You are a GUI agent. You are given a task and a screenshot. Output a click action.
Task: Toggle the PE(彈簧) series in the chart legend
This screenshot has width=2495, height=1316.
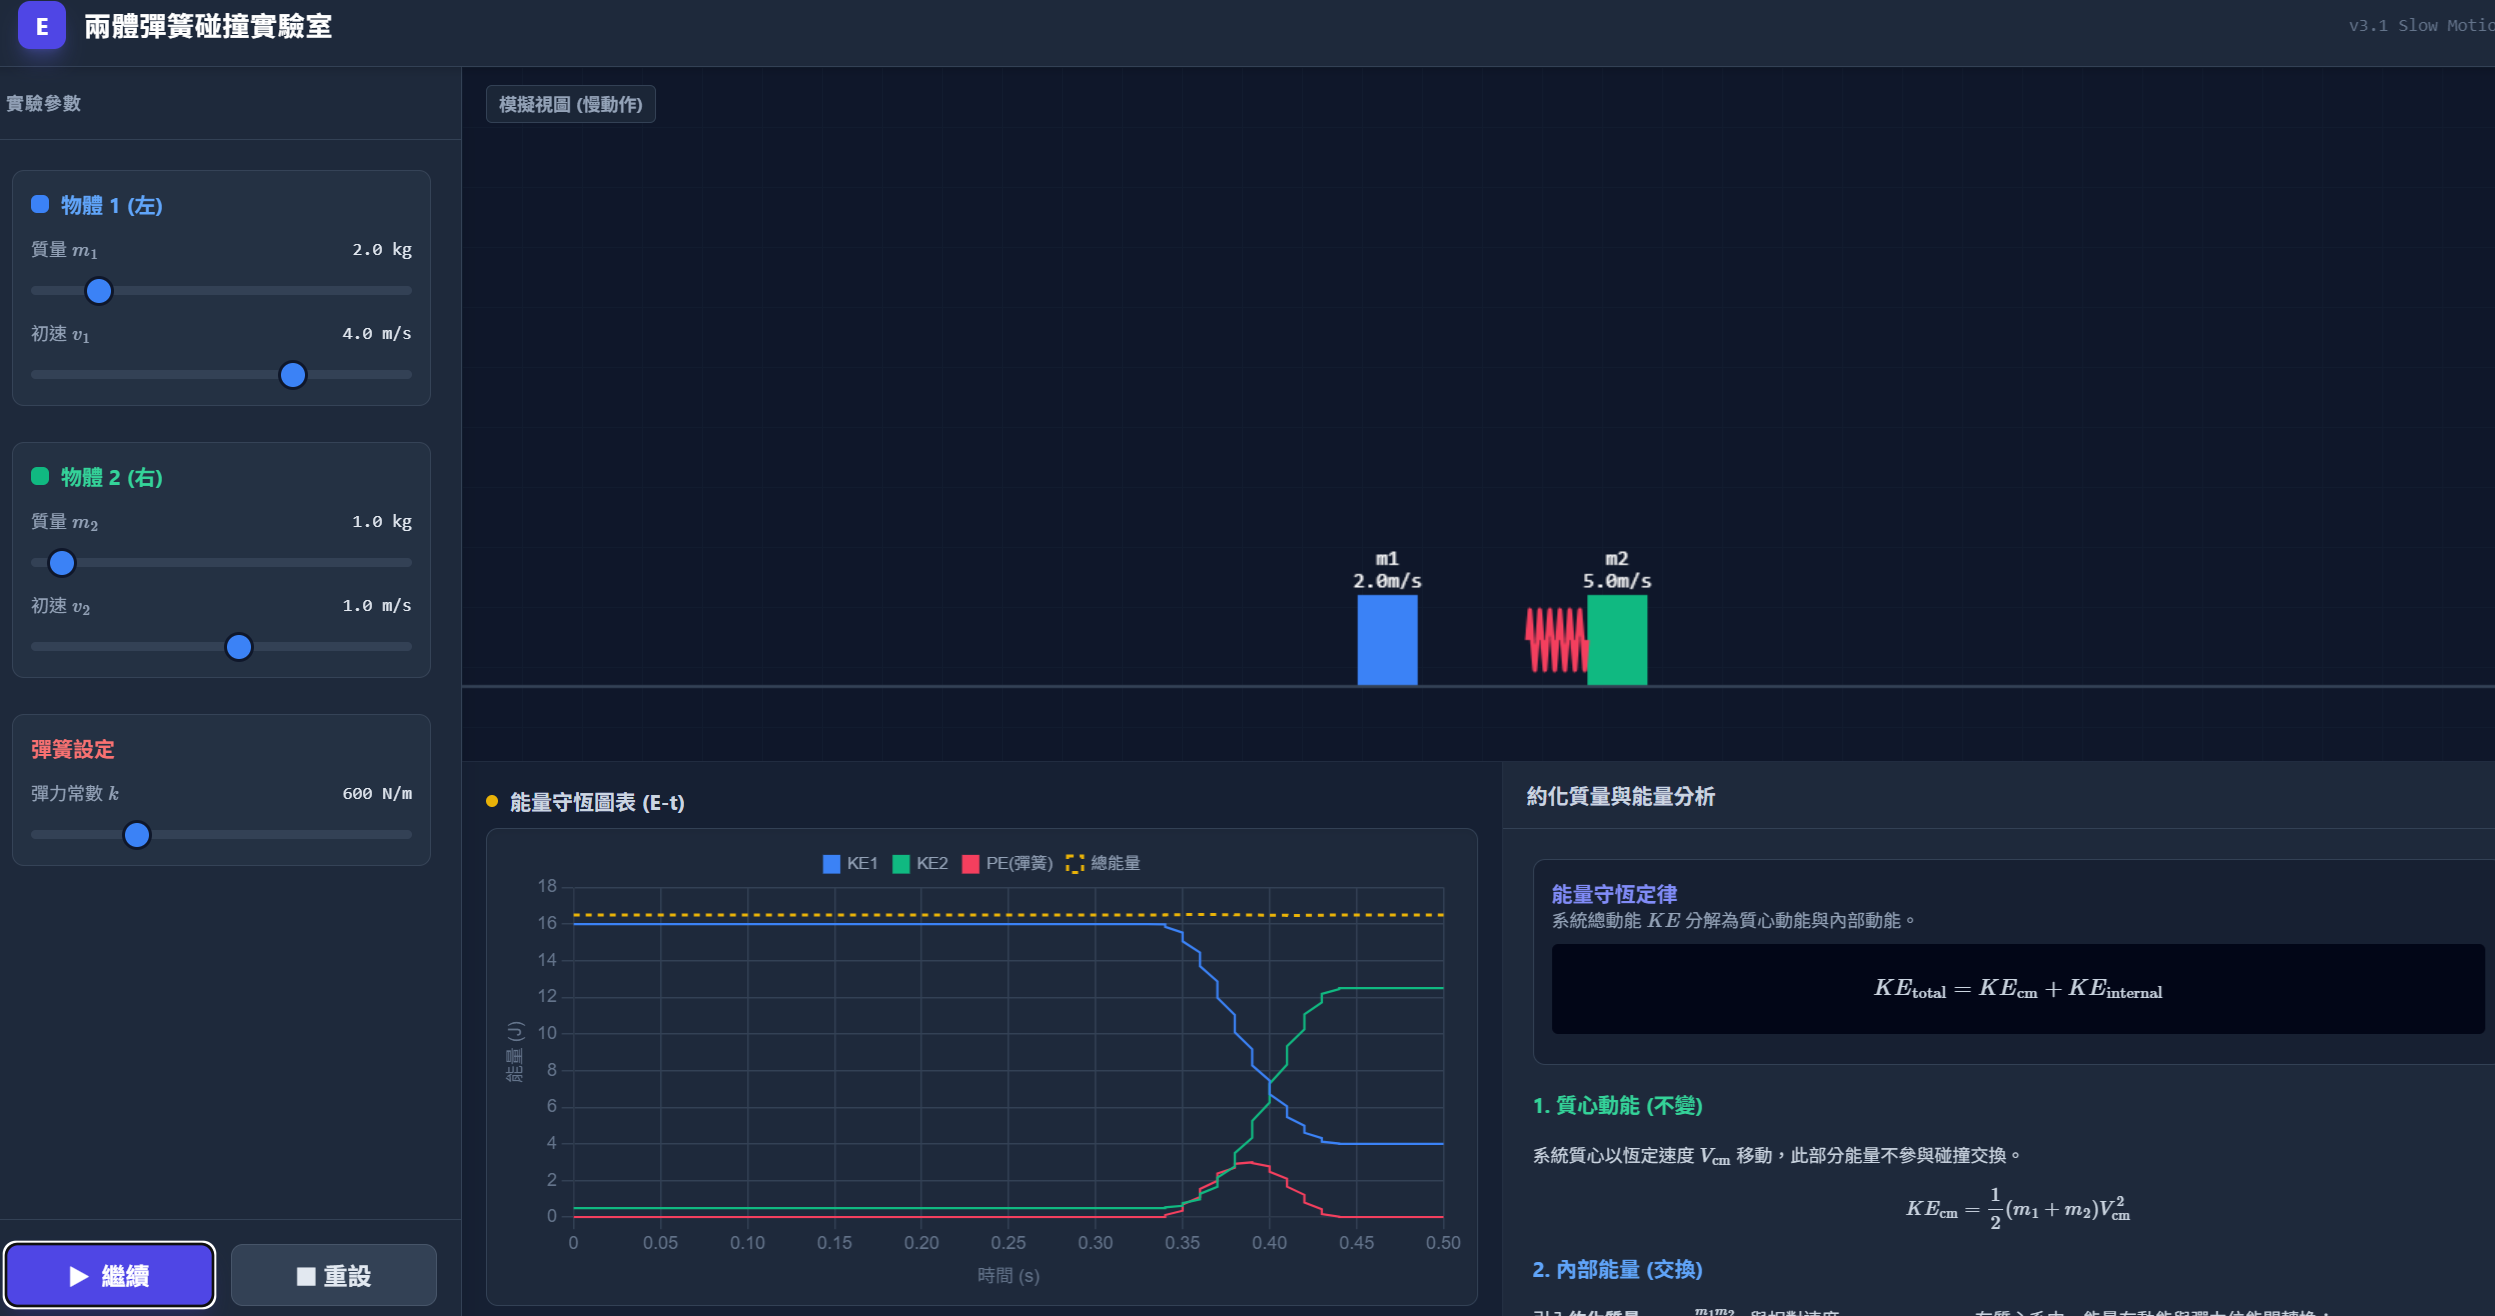[x=1007, y=862]
